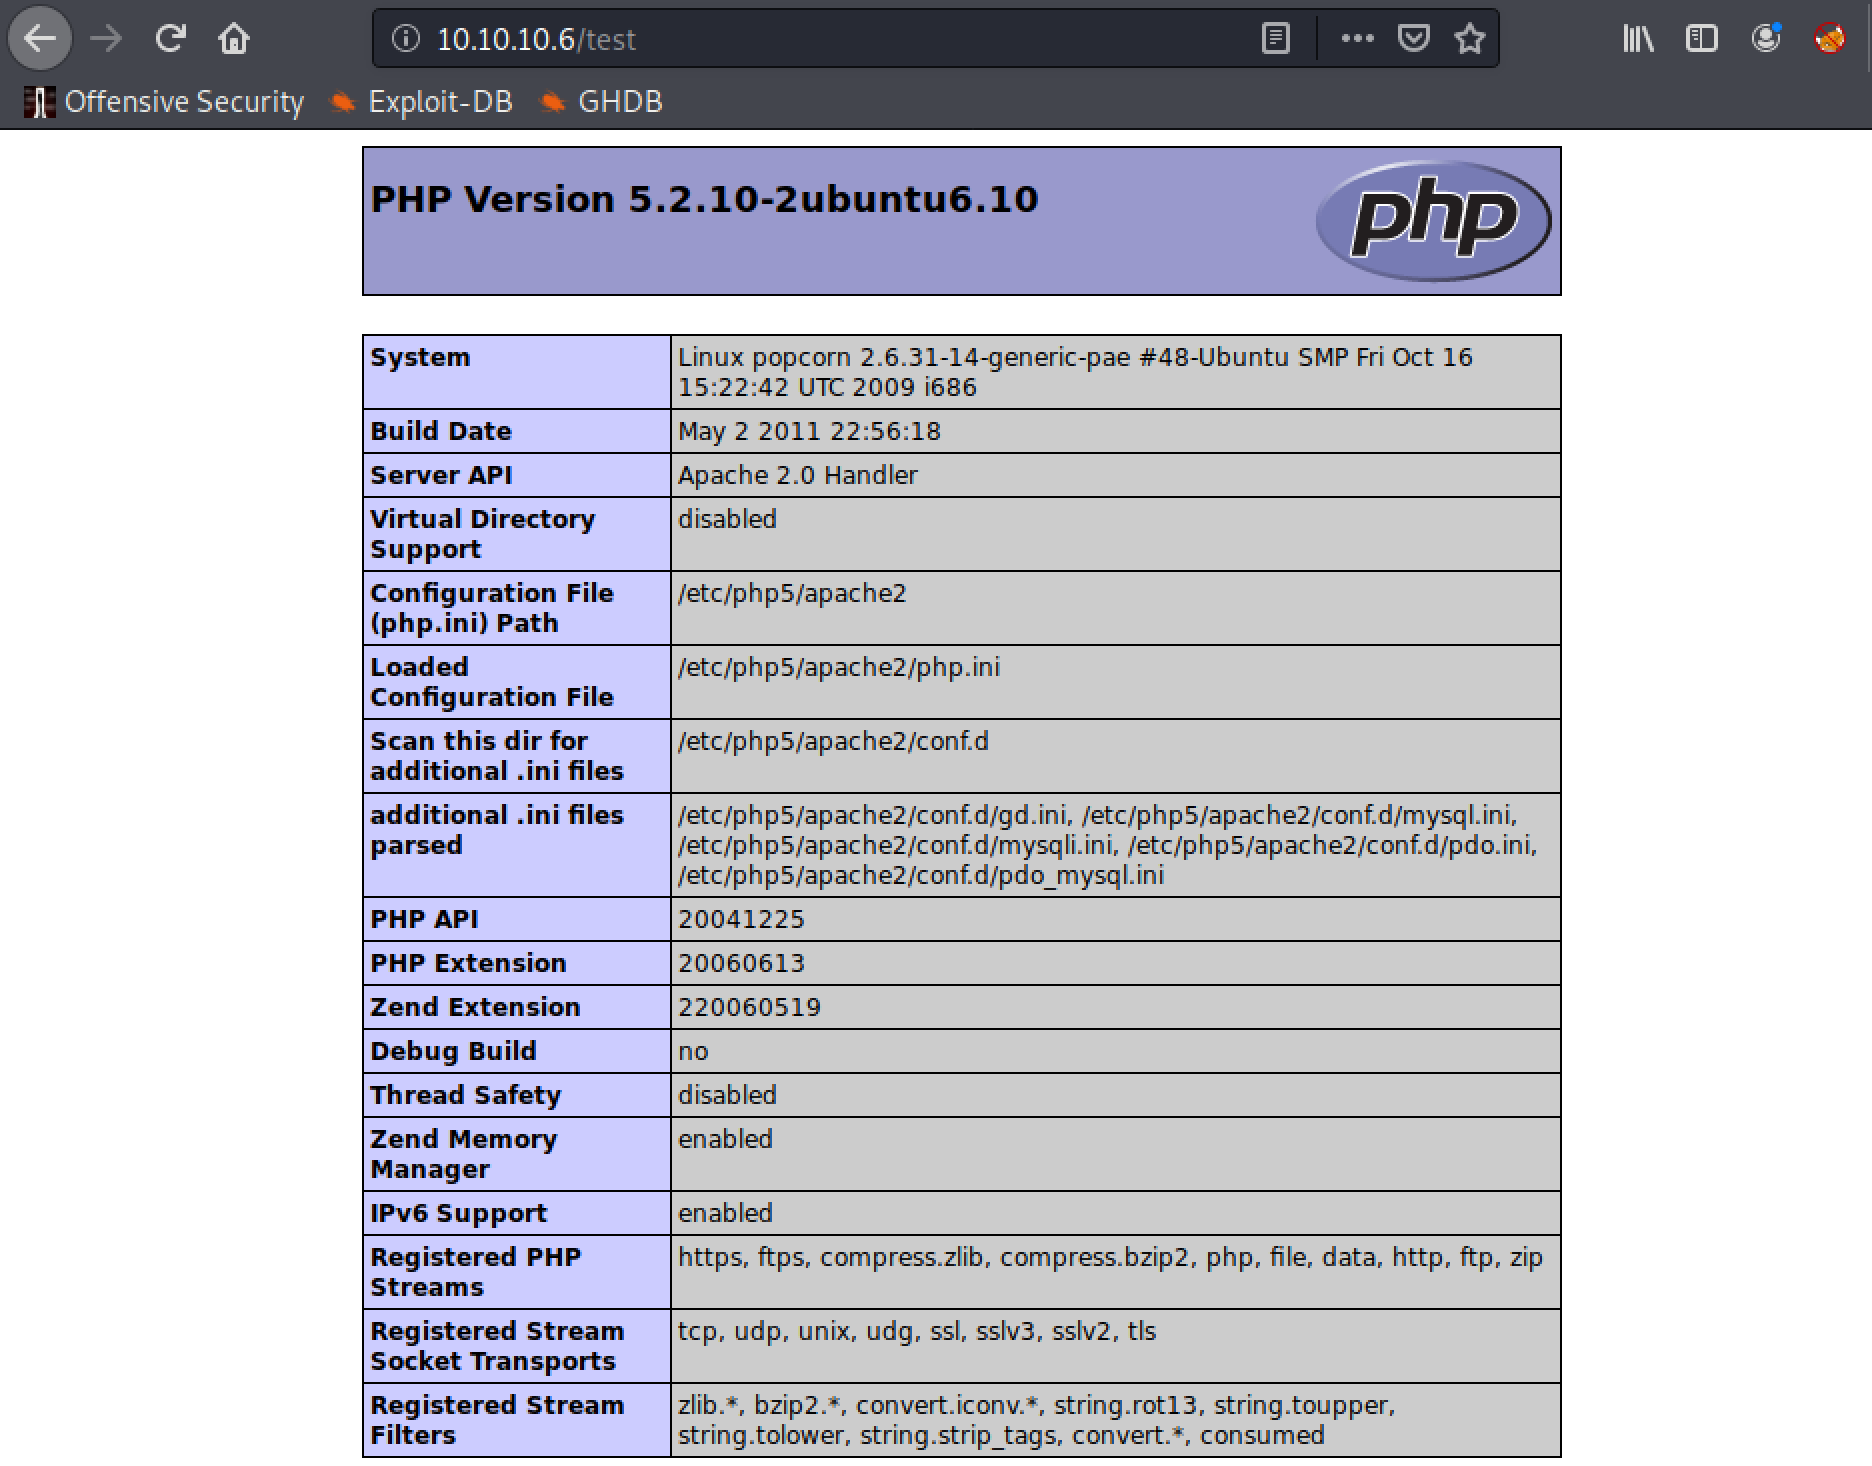Reload the current page

point(170,39)
